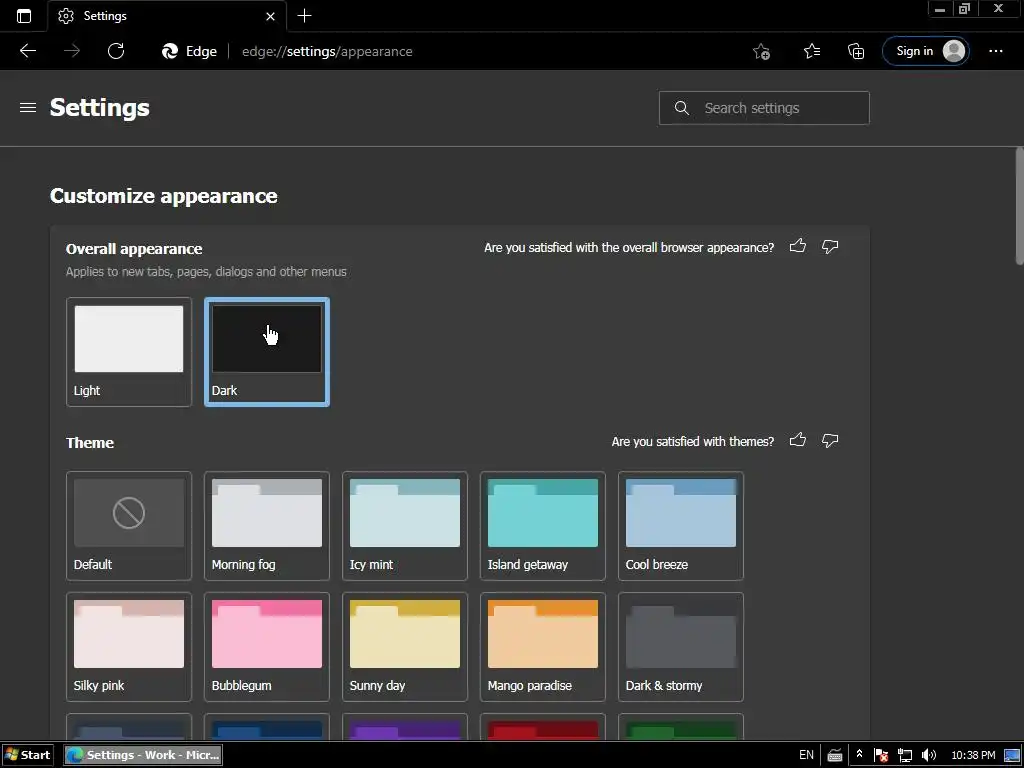1024x768 pixels.
Task: Open the on-screen keyboard tray icon
Action: pyautogui.click(x=835, y=756)
